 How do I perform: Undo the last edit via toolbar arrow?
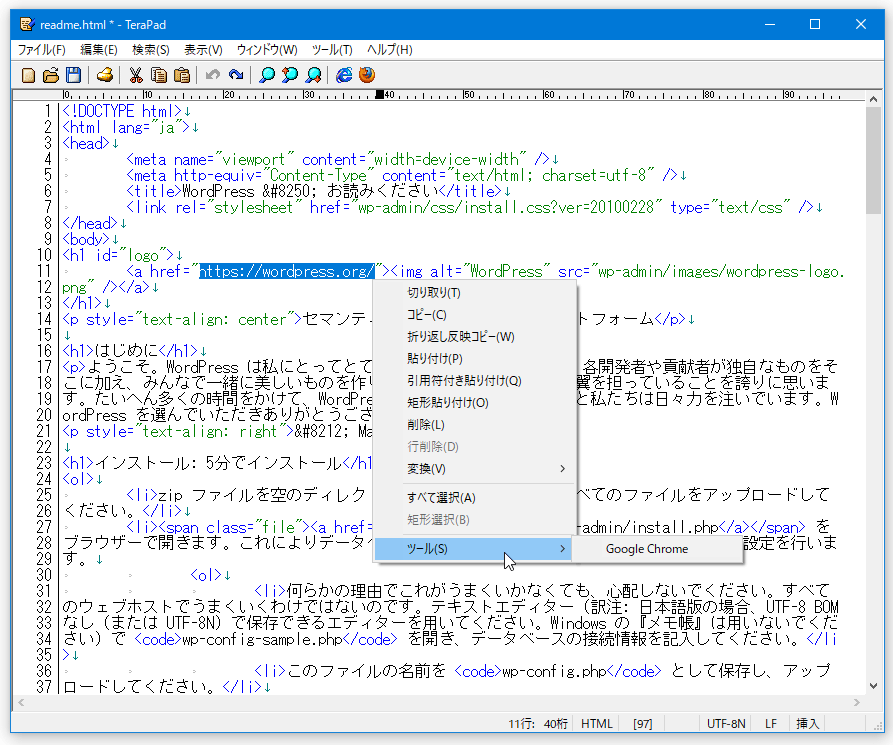(x=212, y=75)
